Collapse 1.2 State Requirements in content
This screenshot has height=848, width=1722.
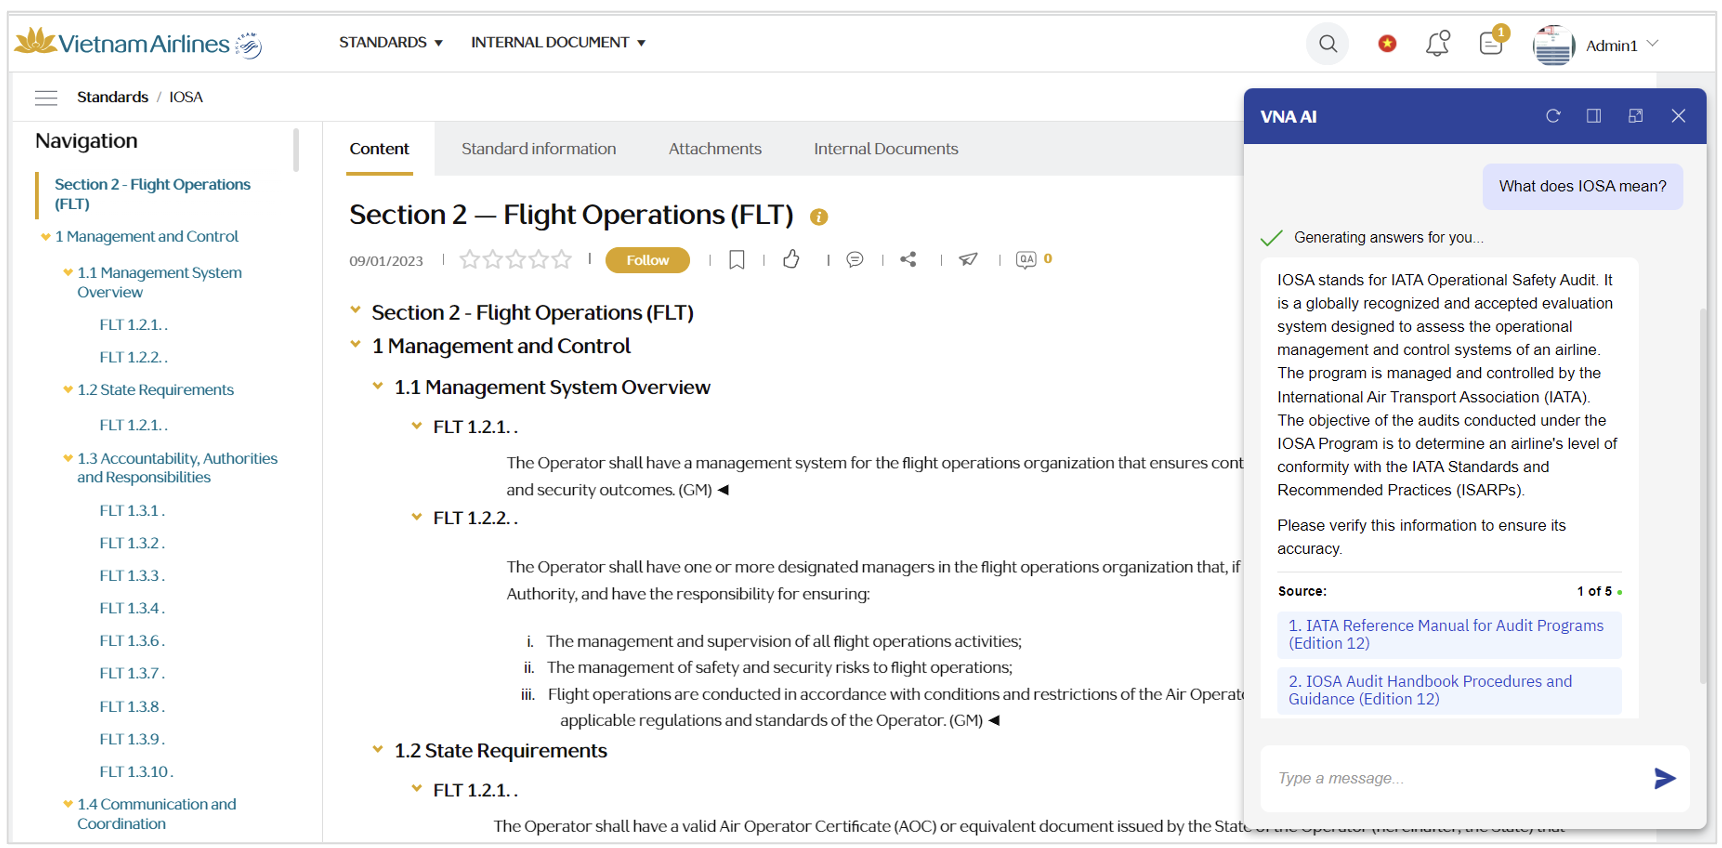coord(378,749)
